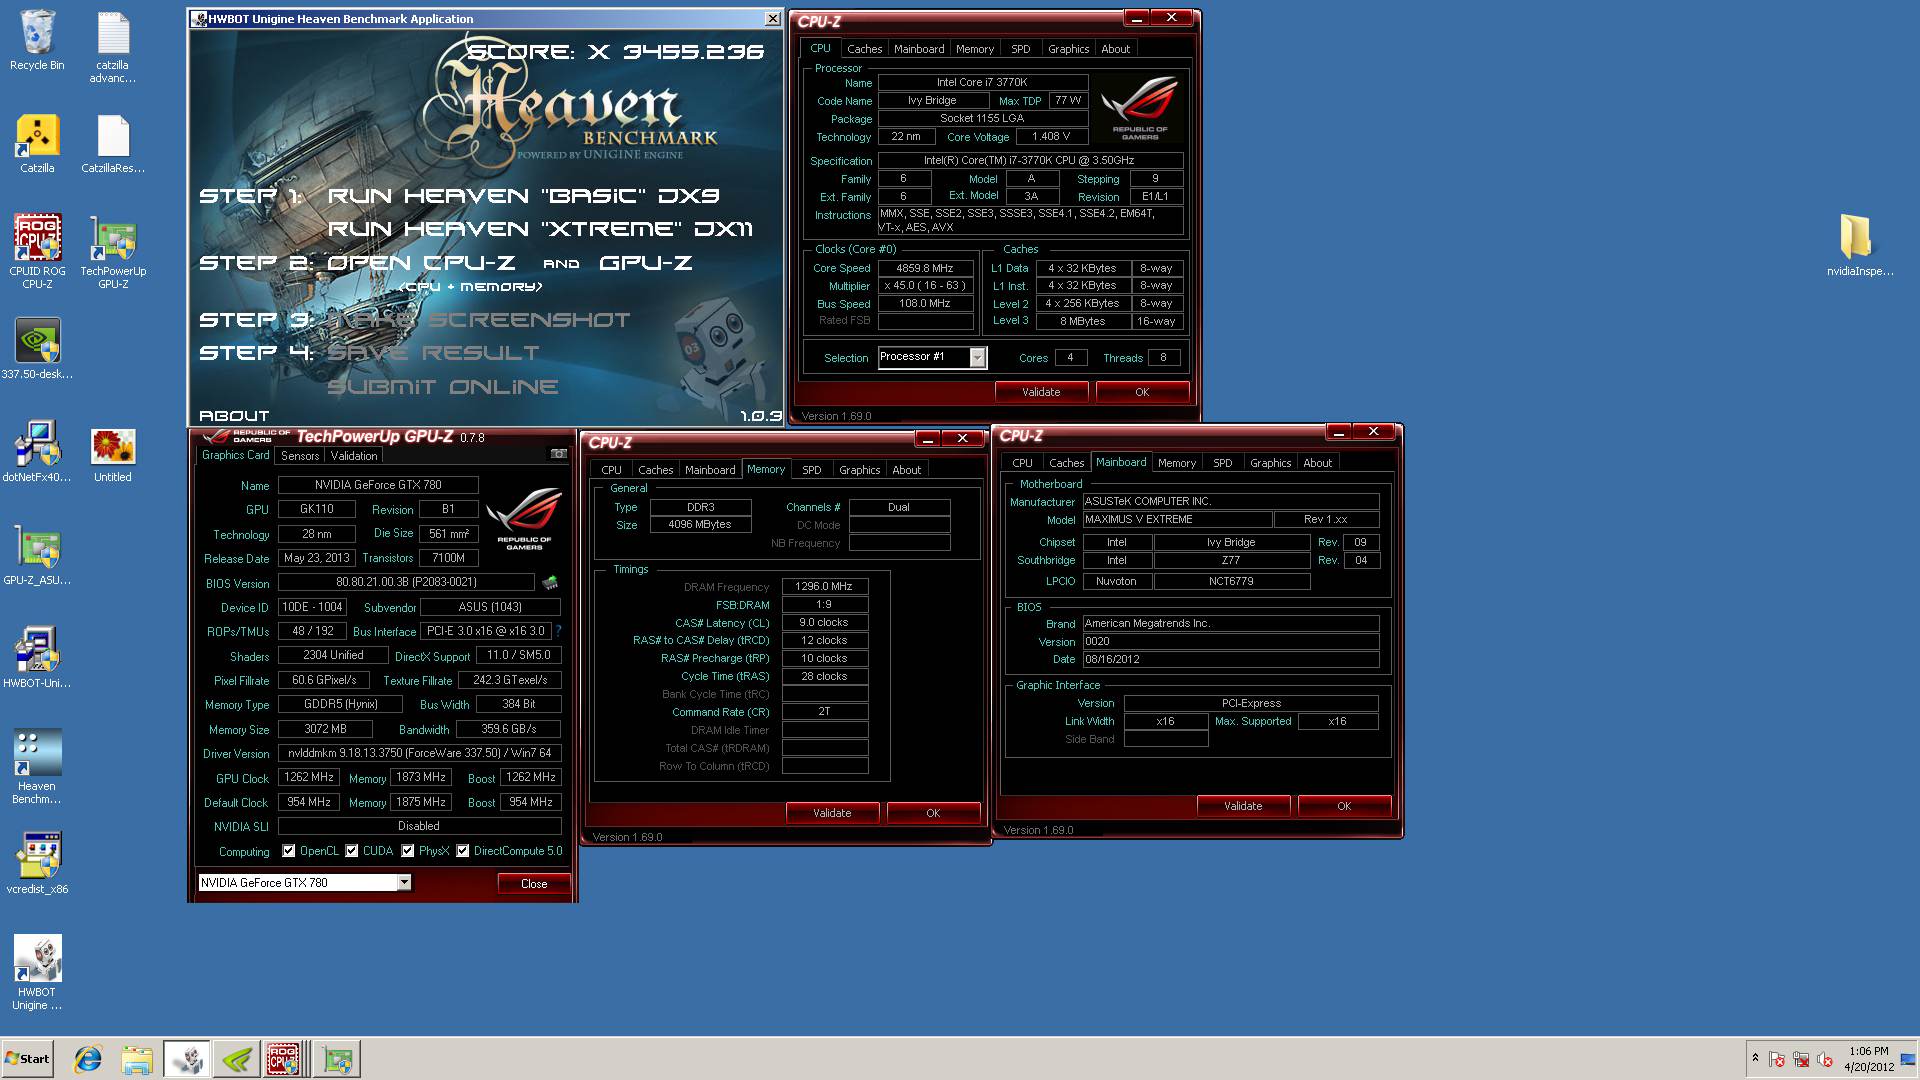The width and height of the screenshot is (1920, 1080).
Task: Click the motherboard model MAXIMUS V EXTREME
Action: point(1178,520)
